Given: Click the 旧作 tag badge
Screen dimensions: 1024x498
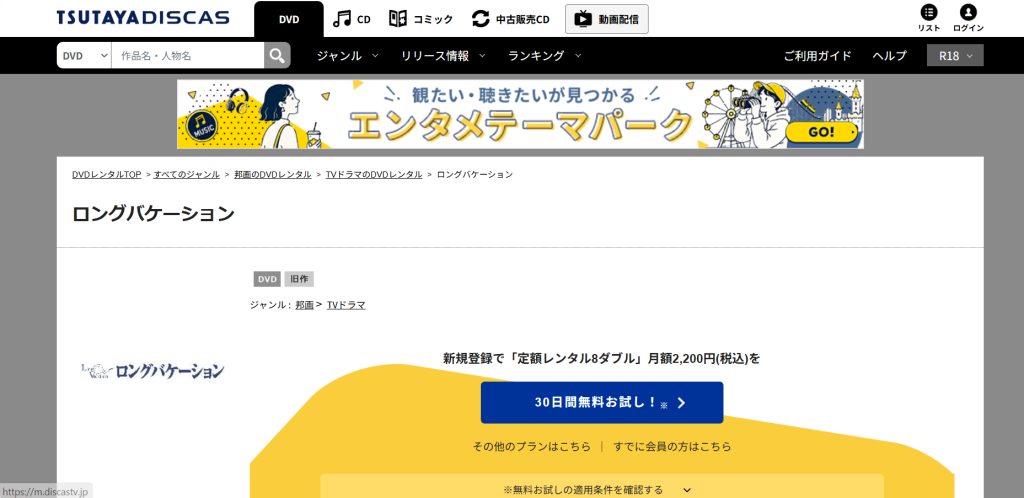Looking at the screenshot, I should point(299,279).
